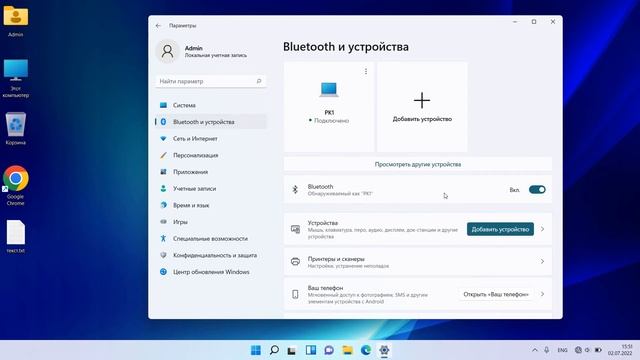Click the Центр обновления Windows icon

click(163, 272)
